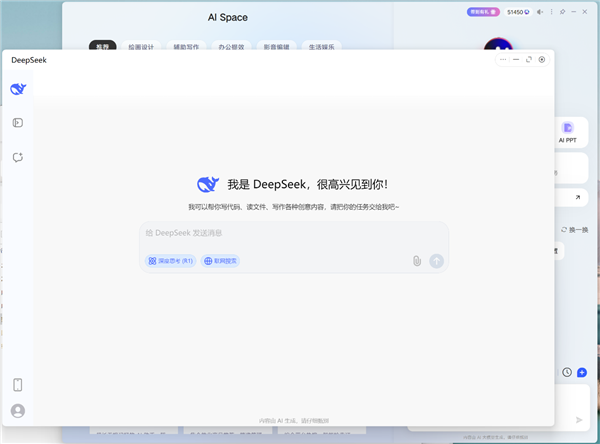Toggle 联网搜索 web search mode
The width and height of the screenshot is (600, 444).
pyautogui.click(x=221, y=261)
